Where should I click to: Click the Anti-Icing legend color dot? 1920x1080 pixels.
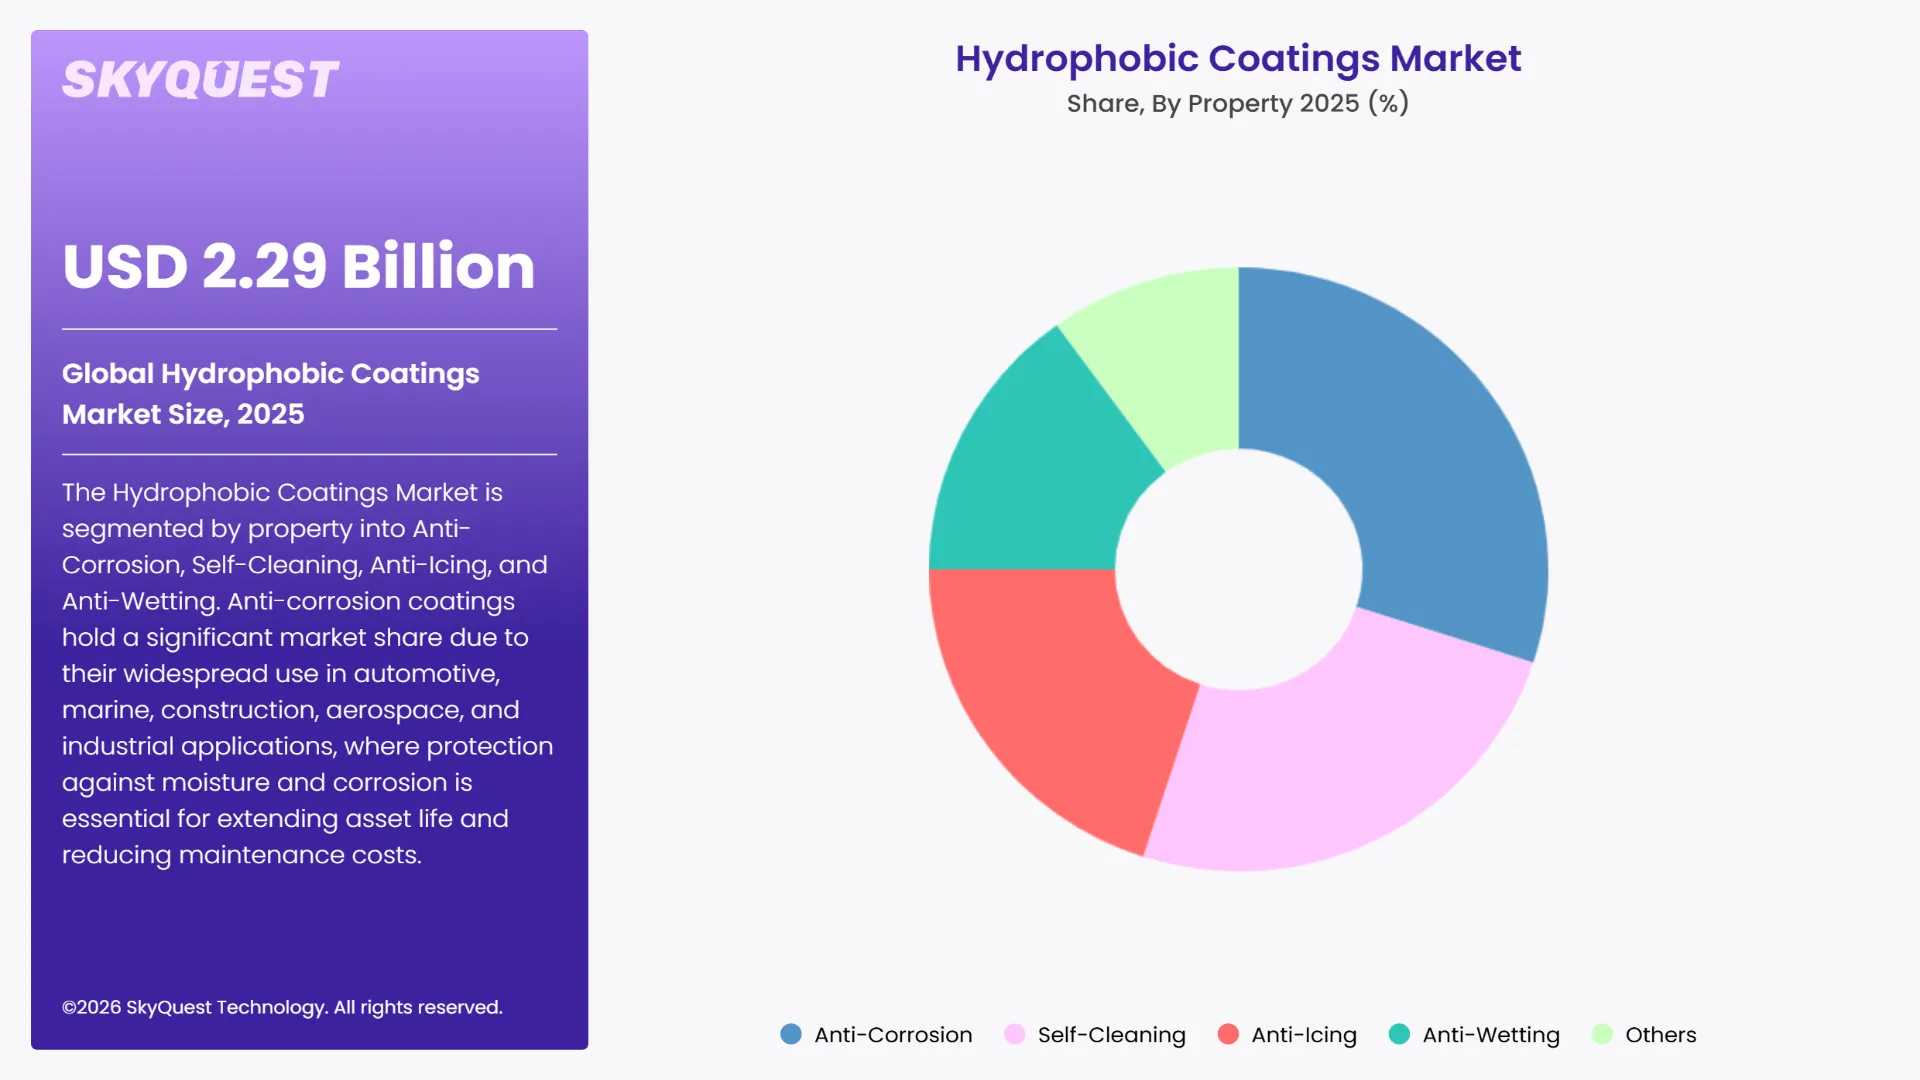tap(1228, 1034)
